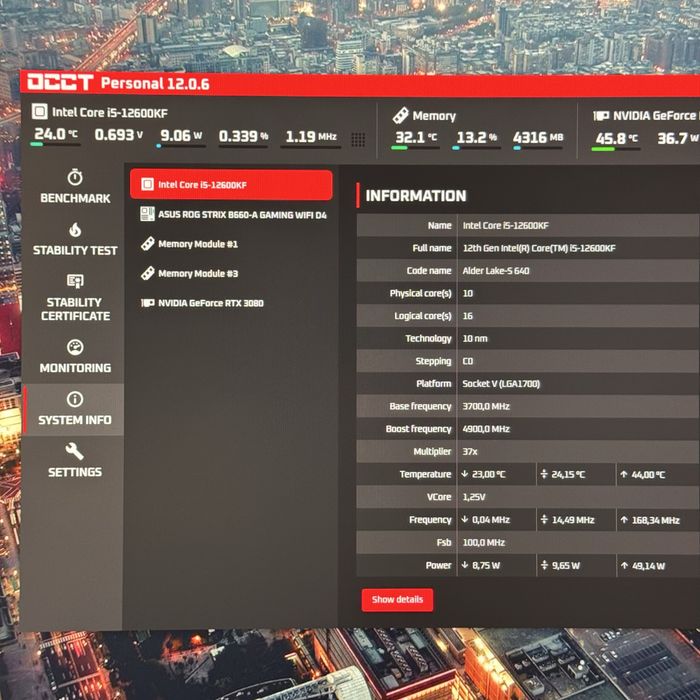The height and width of the screenshot is (700, 700).
Task: Click the Monitoring gauge icon
Action: click(75, 347)
